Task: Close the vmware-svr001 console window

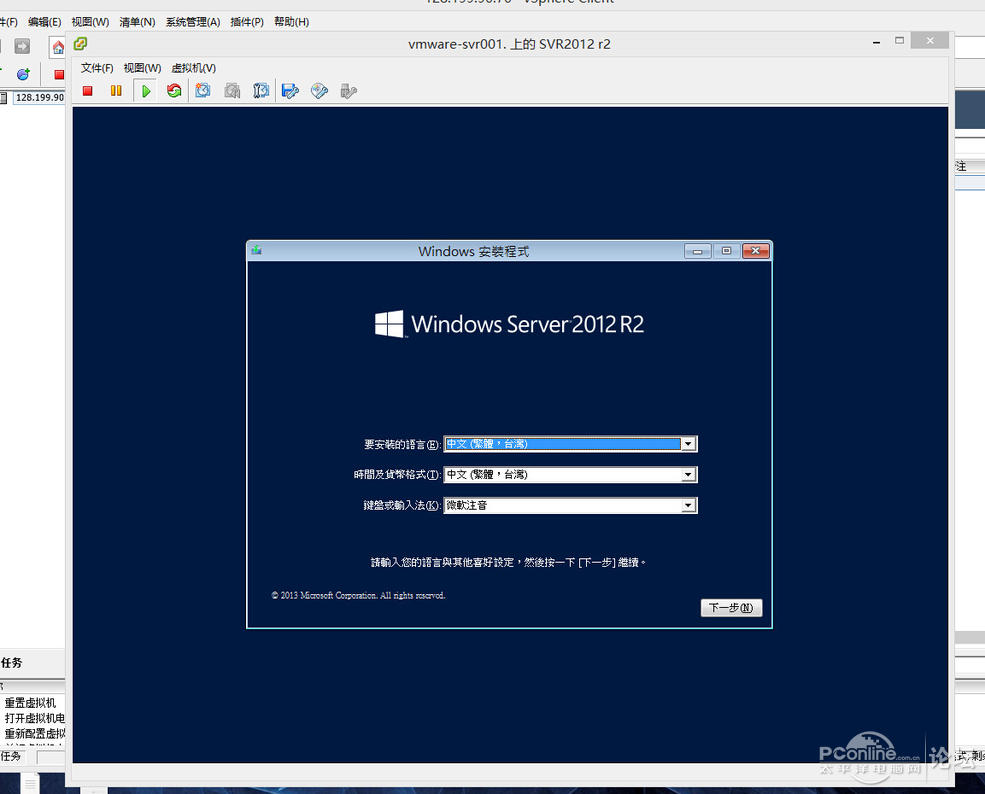Action: (930, 41)
